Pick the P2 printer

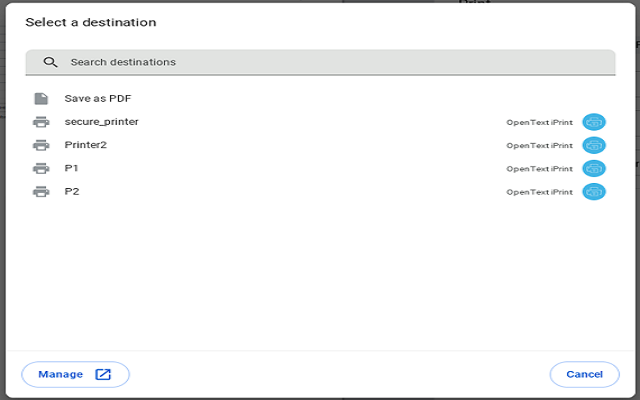[x=72, y=191]
